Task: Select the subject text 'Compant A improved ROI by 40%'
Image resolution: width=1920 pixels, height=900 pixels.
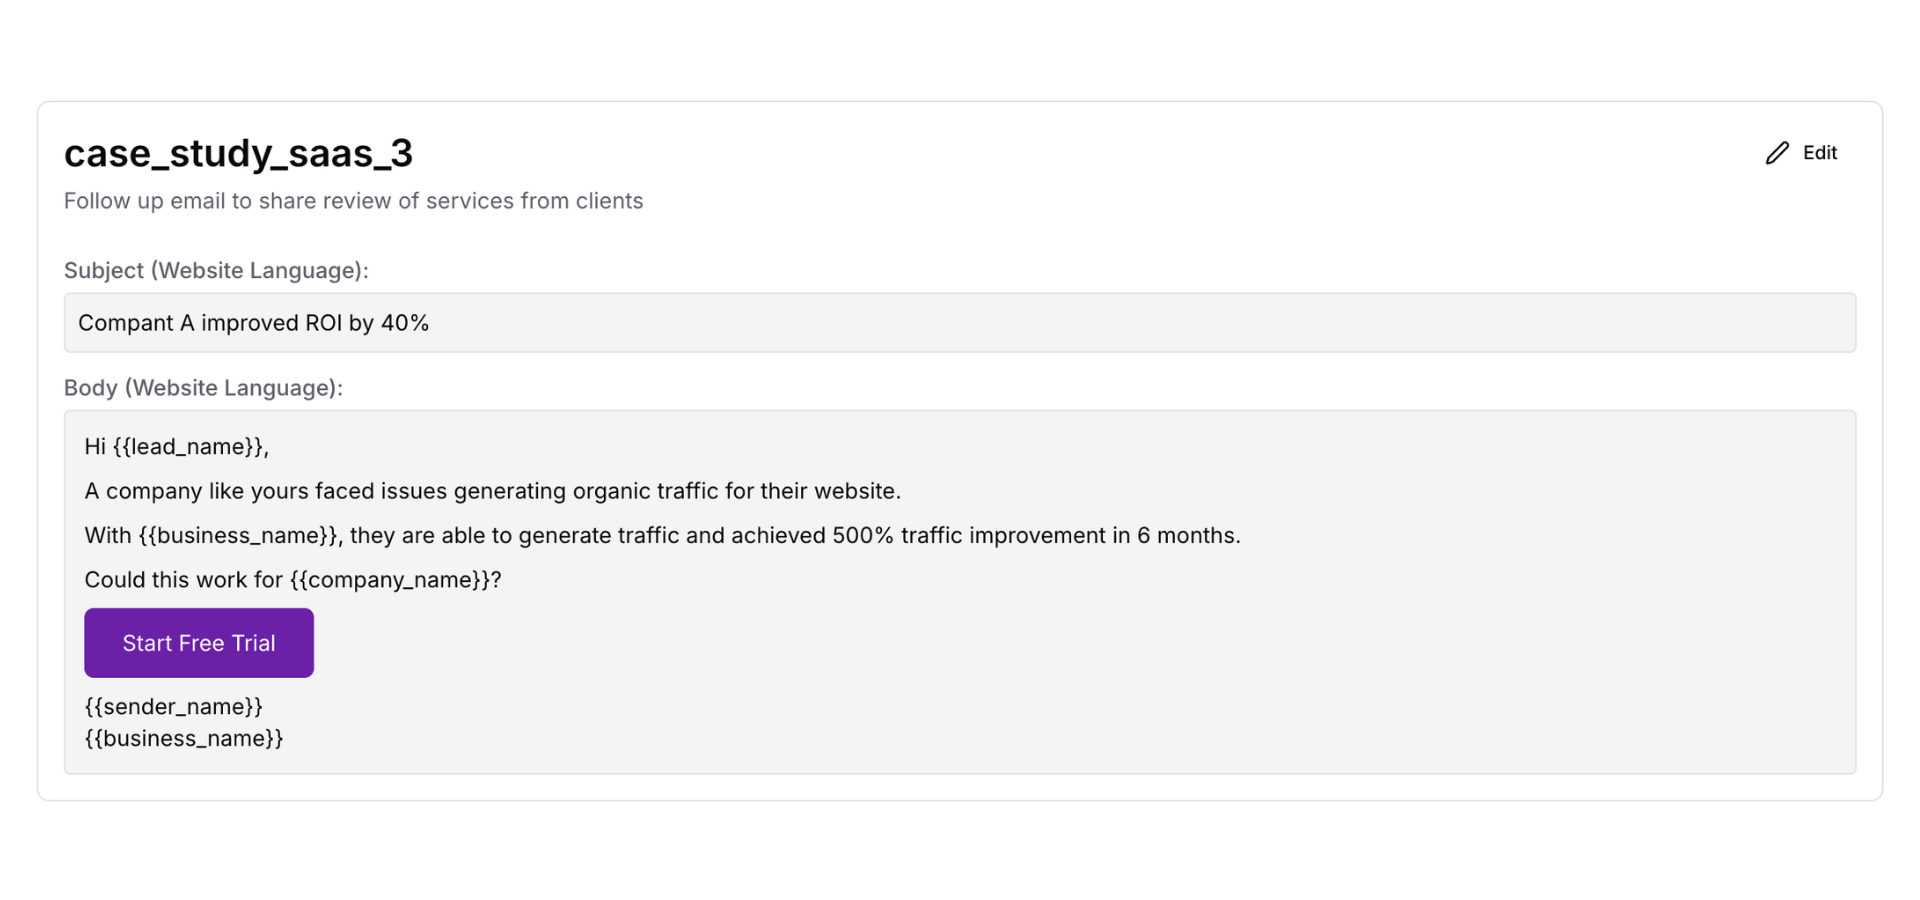Action: pyautogui.click(x=253, y=322)
